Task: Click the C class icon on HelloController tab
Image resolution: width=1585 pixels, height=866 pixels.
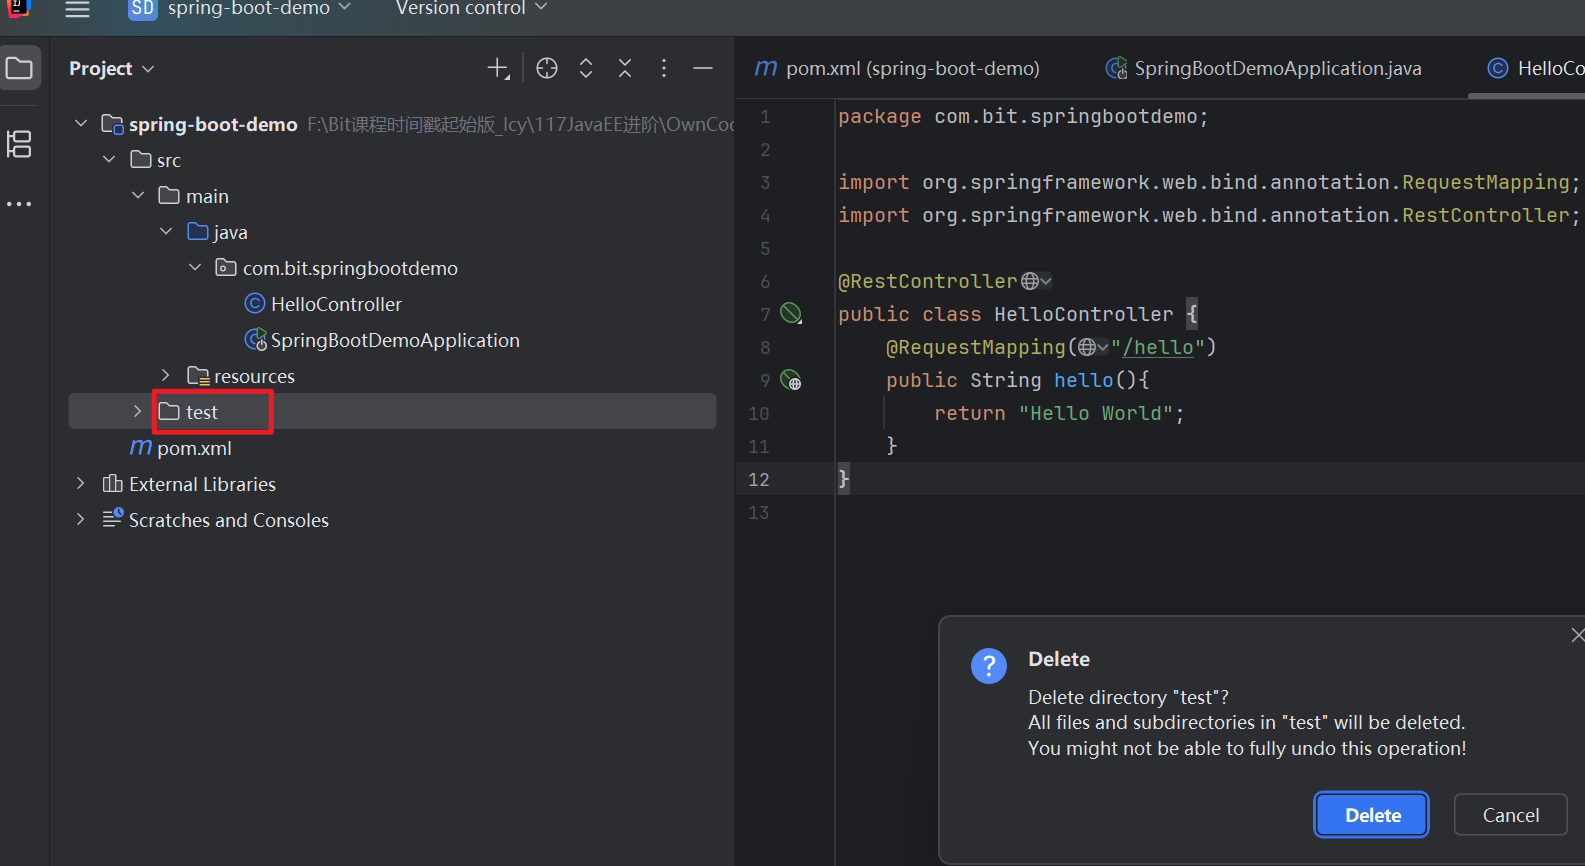Action: click(x=1497, y=68)
